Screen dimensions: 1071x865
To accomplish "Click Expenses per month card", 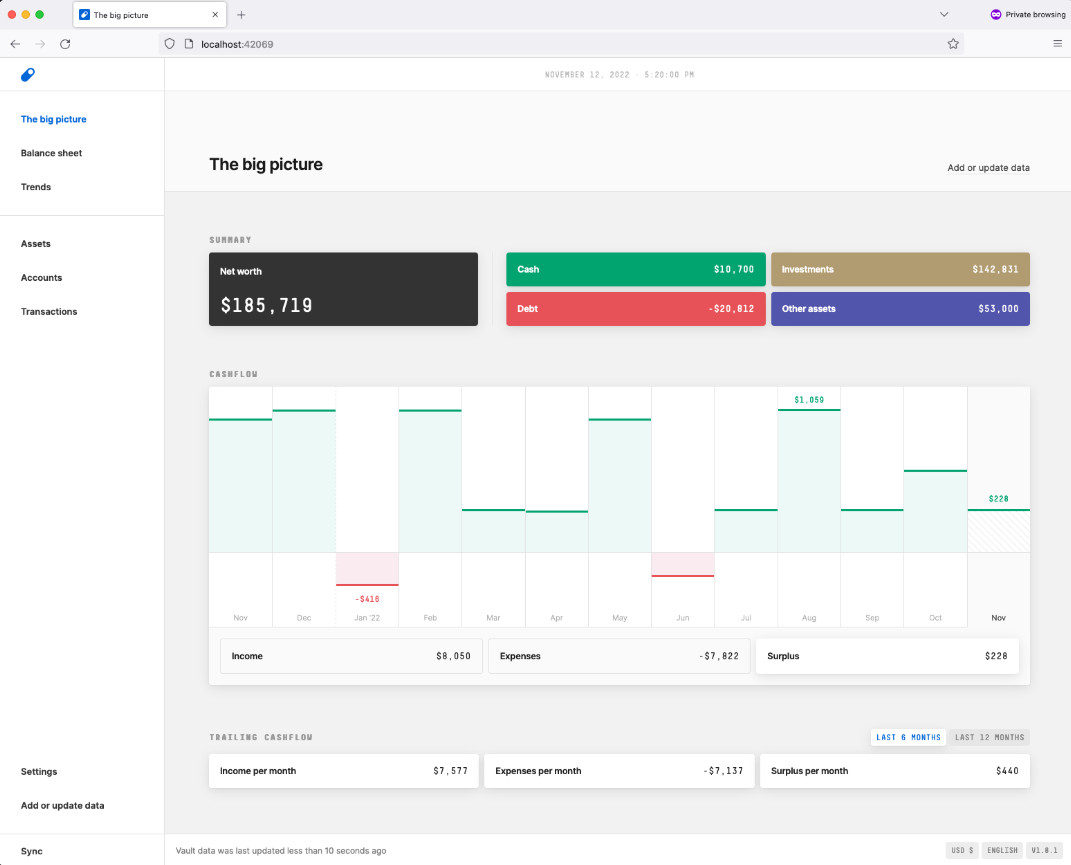I will tap(619, 771).
